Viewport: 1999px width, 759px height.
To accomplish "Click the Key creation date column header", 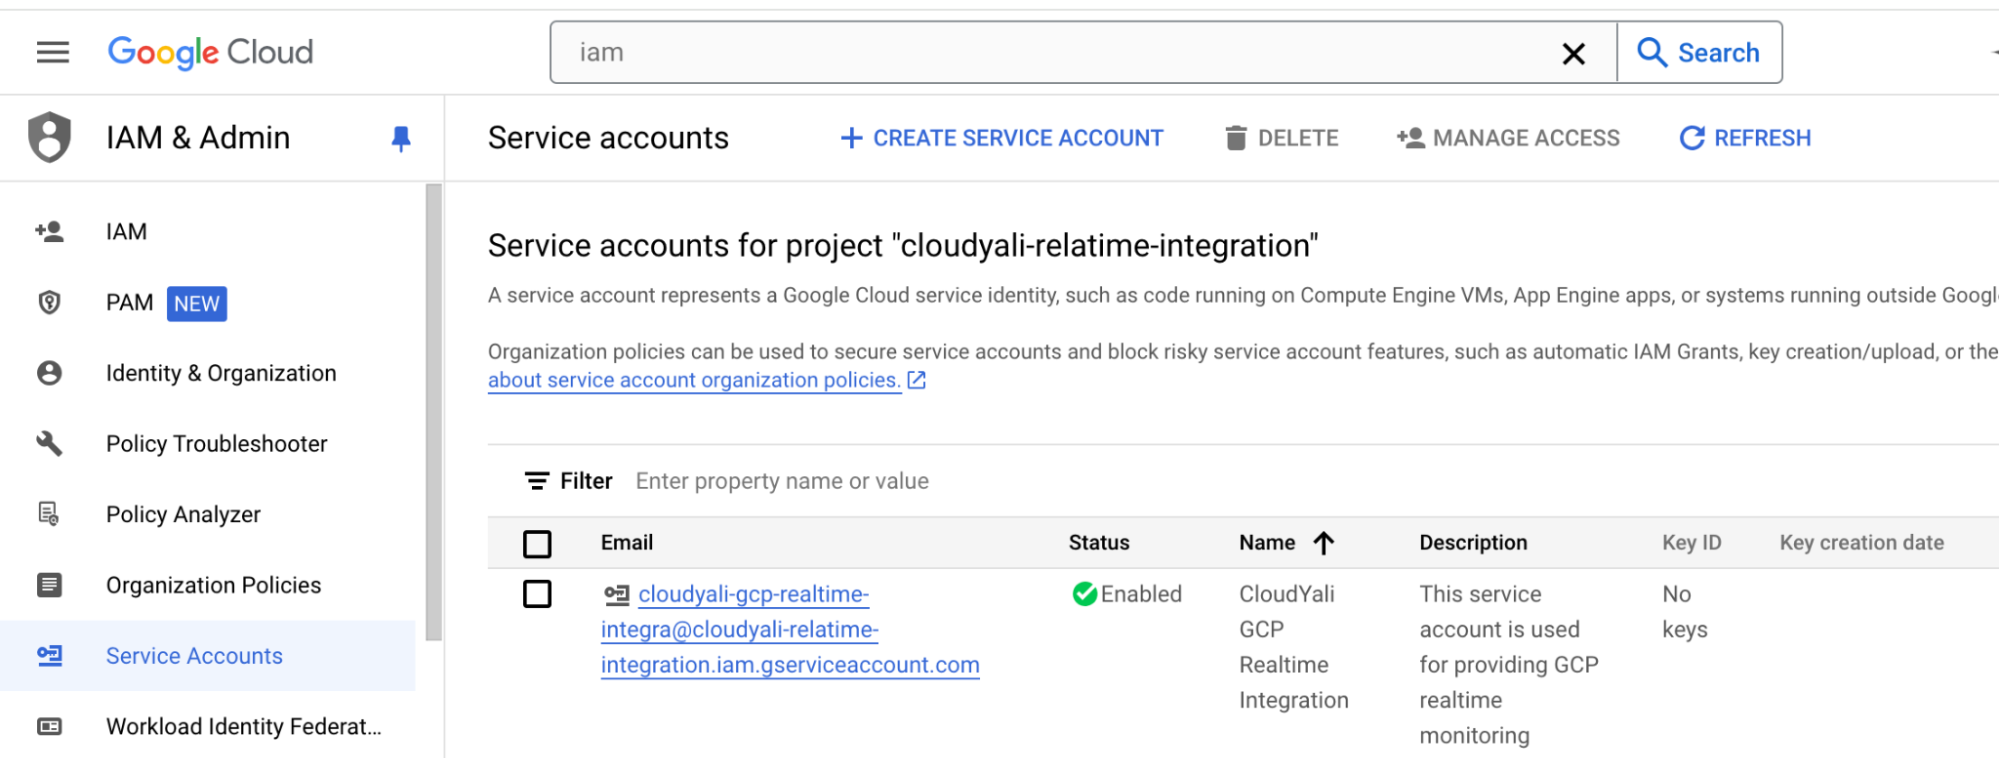I will pos(1862,543).
